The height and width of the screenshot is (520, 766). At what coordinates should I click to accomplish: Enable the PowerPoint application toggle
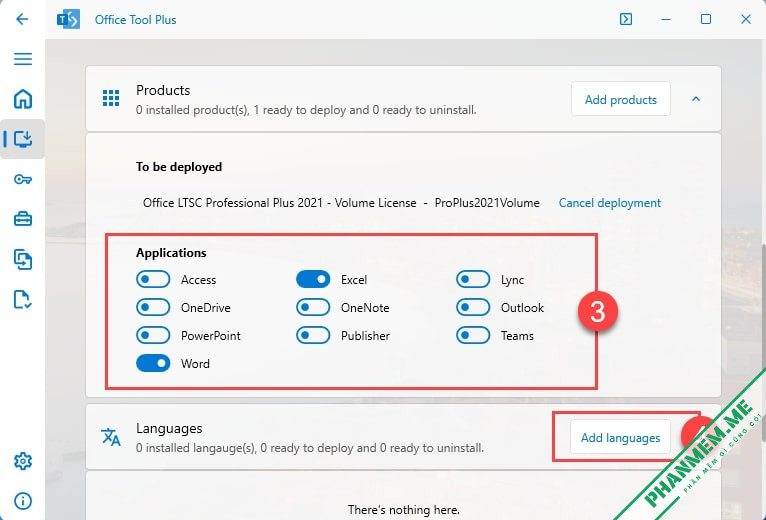coord(153,335)
